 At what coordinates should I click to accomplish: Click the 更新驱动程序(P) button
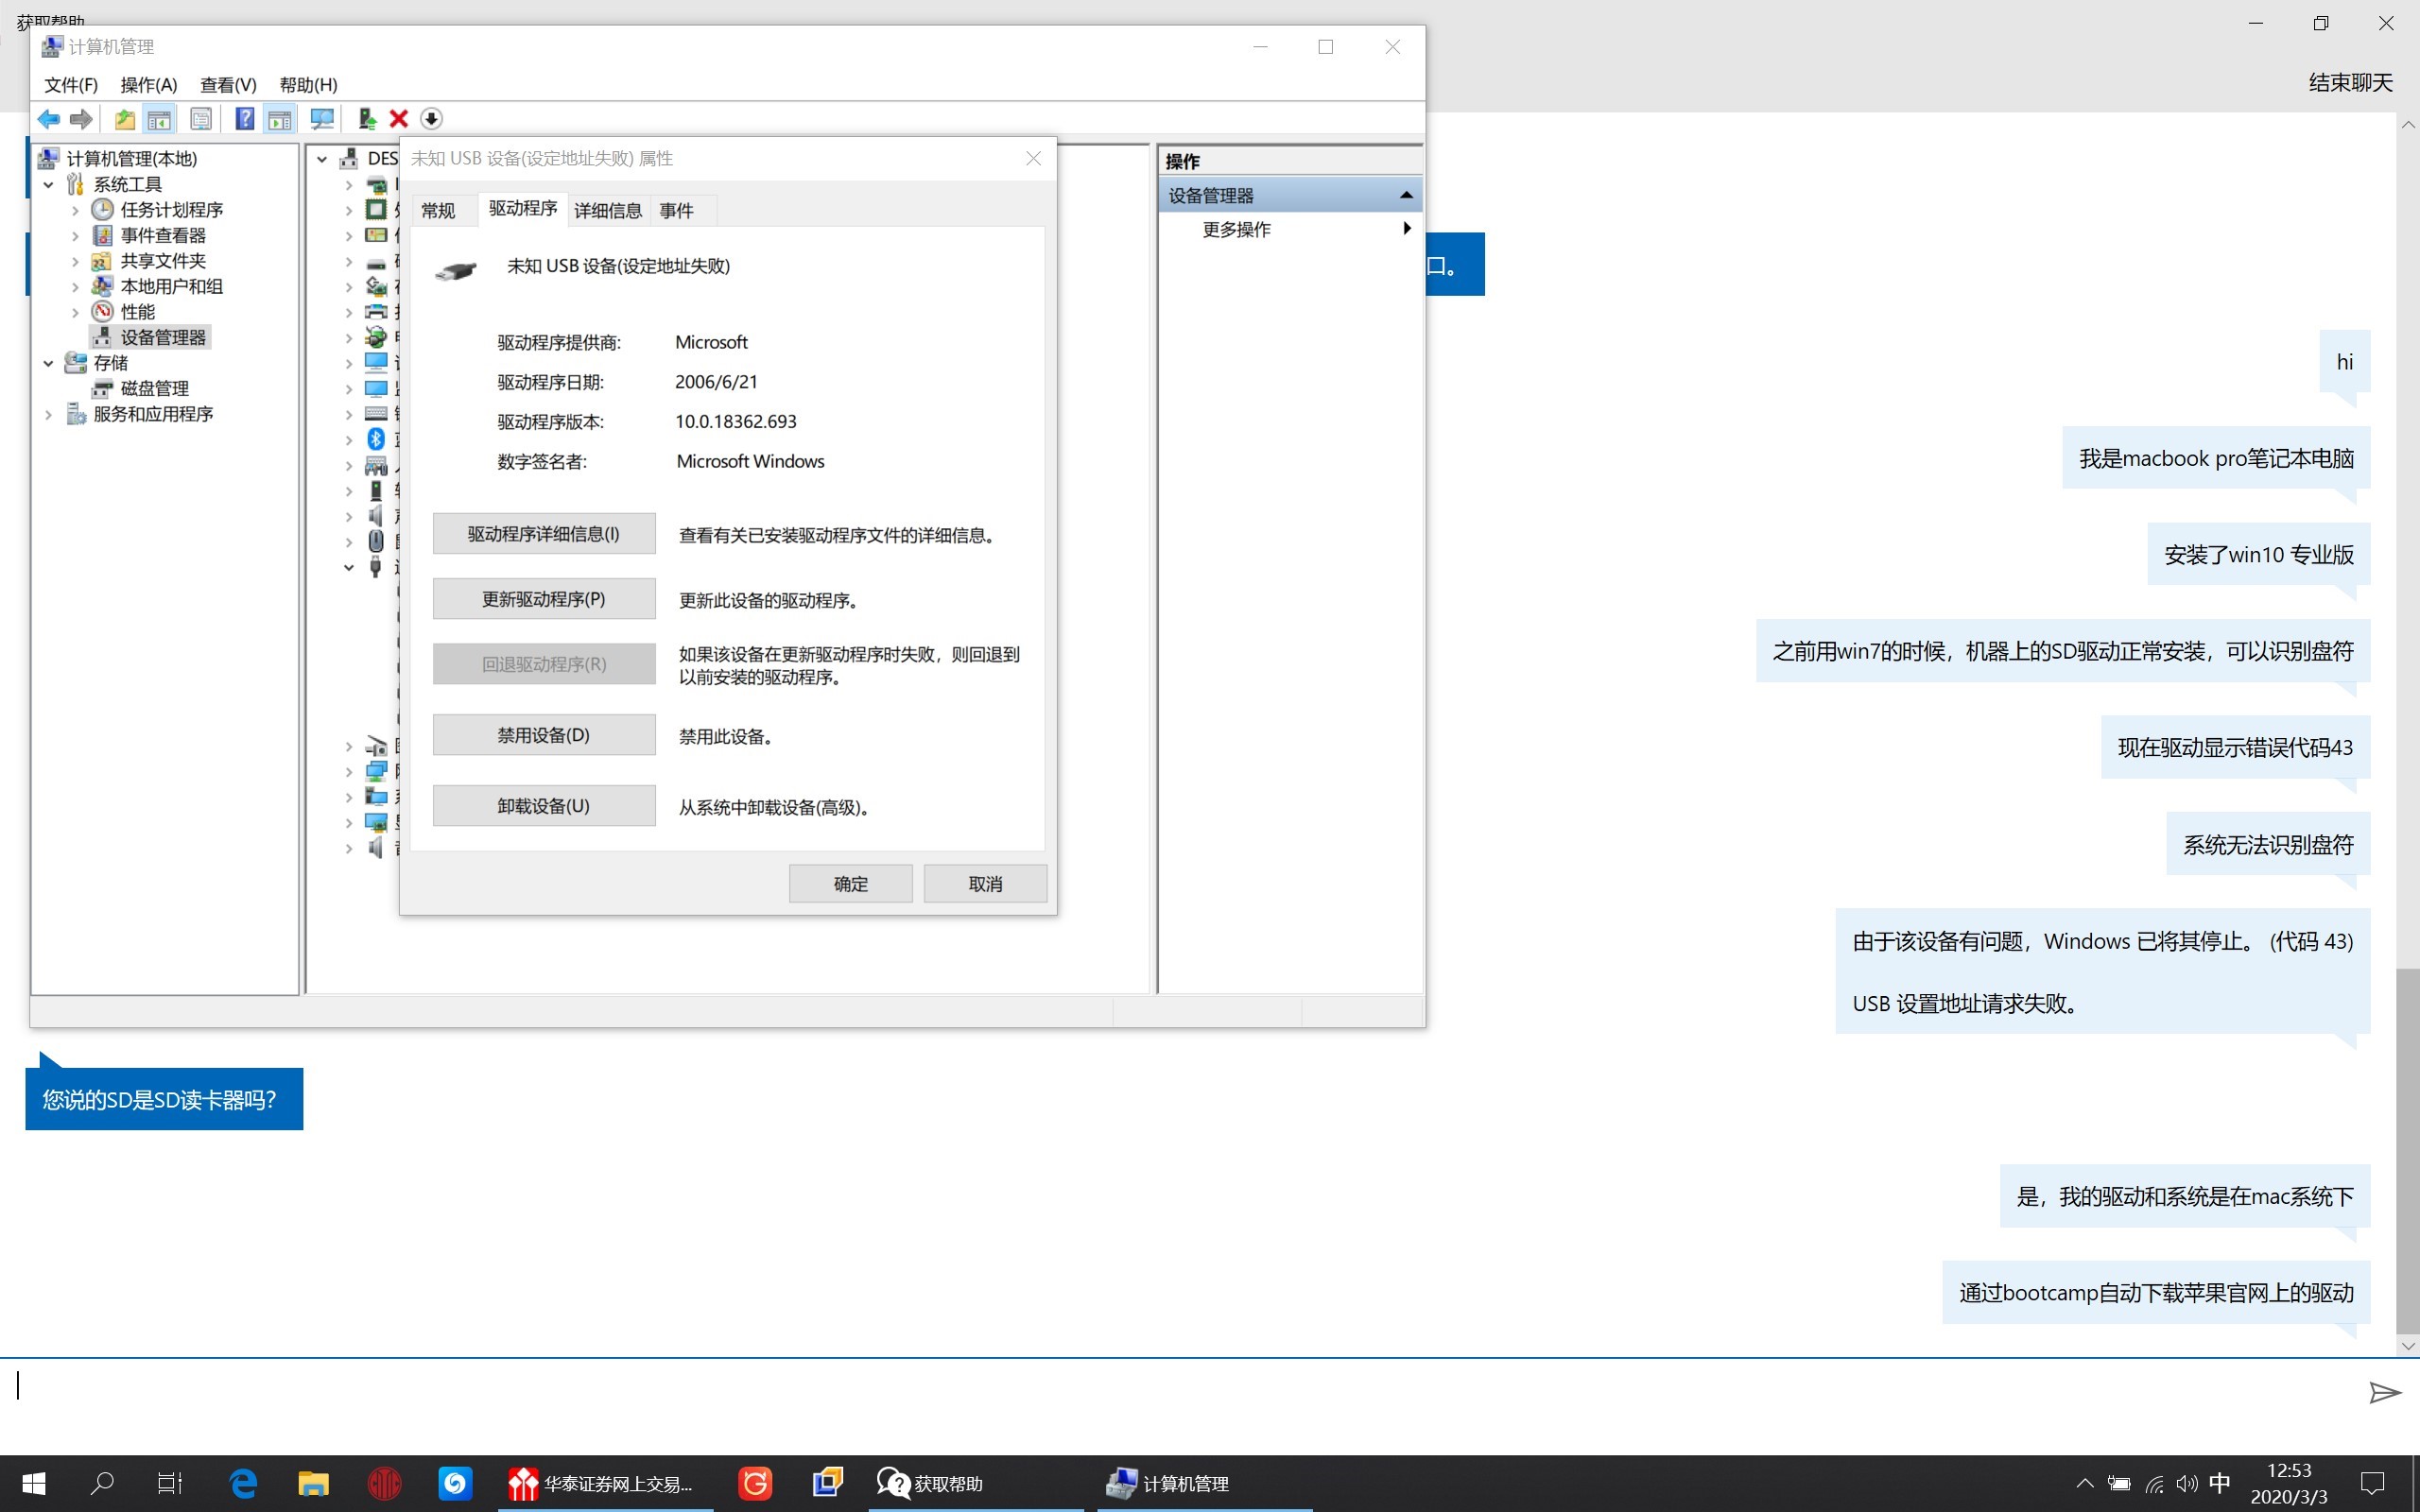coord(543,599)
